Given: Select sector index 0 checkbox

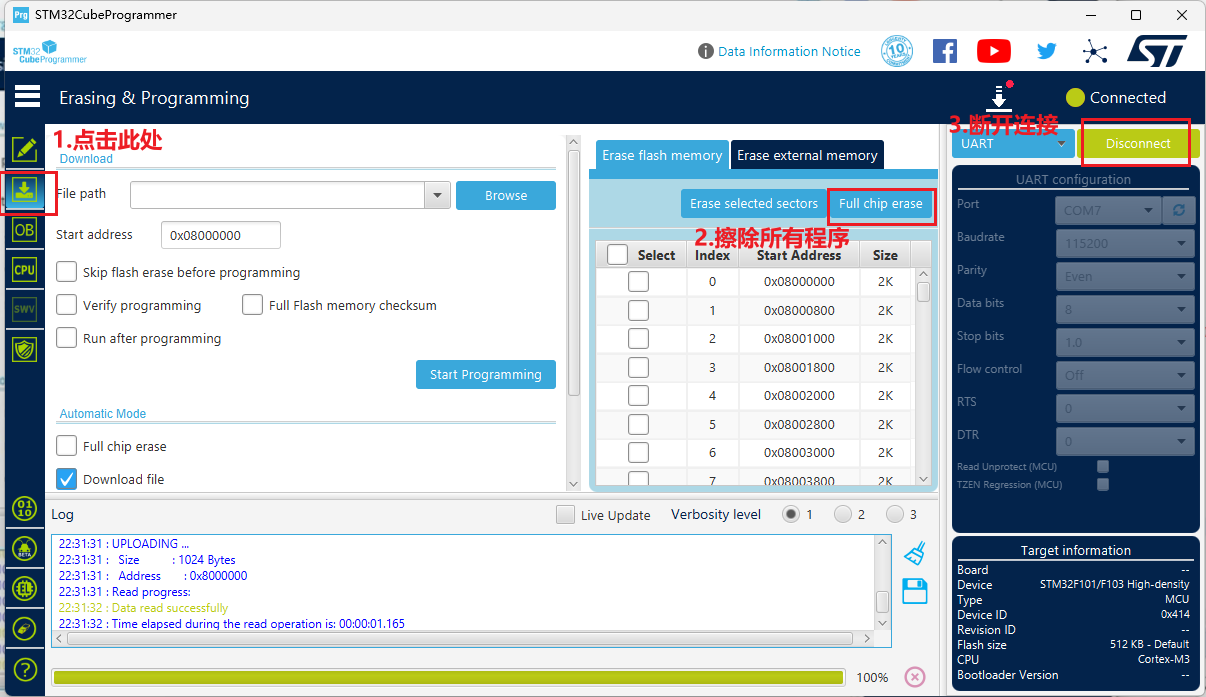Looking at the screenshot, I should point(638,282).
